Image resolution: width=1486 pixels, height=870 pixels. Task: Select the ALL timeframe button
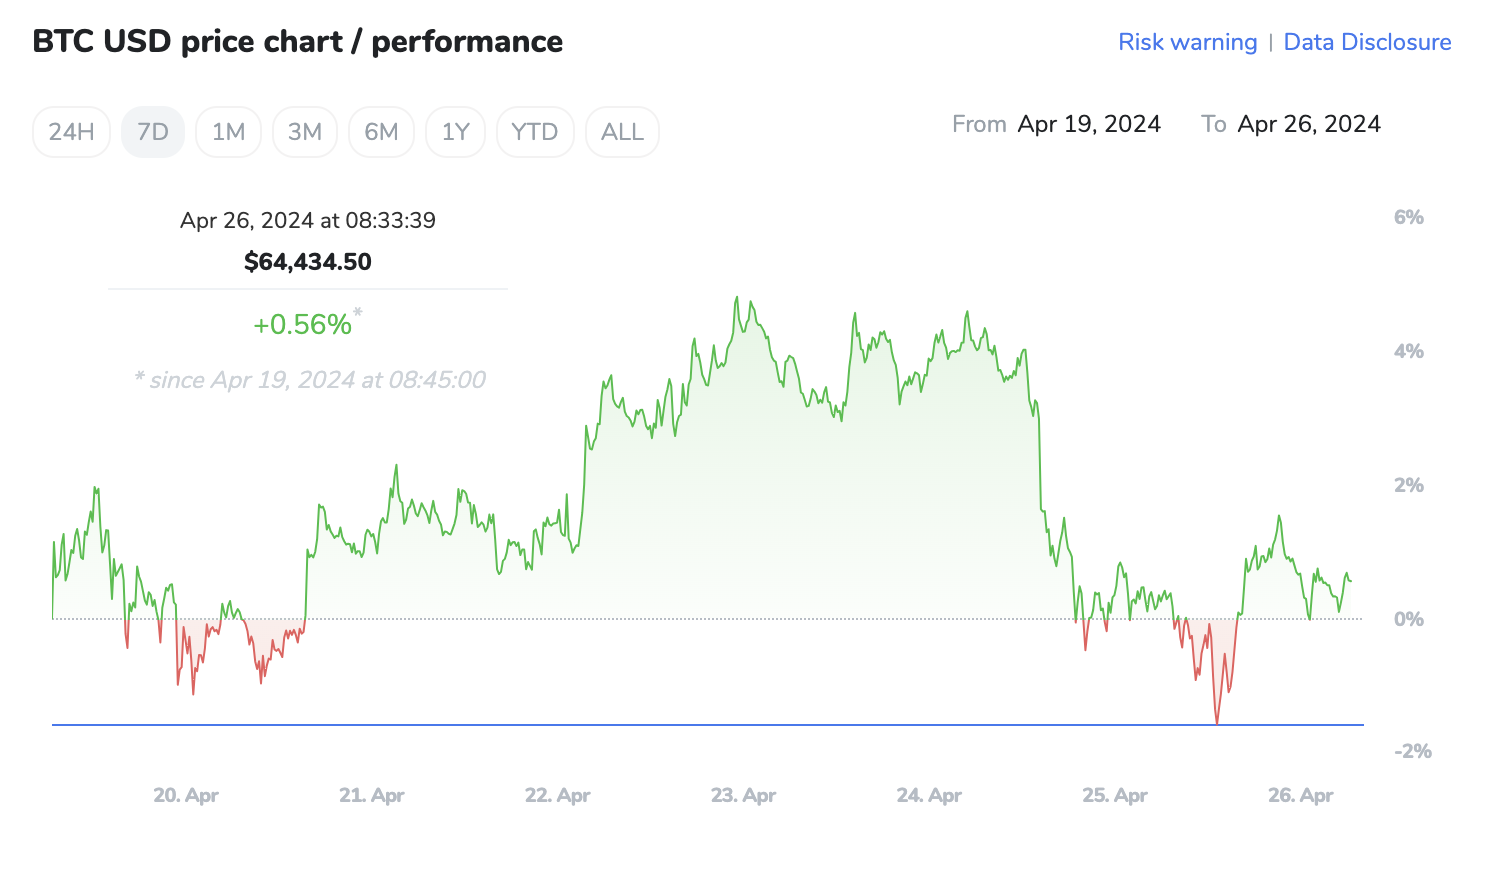coord(622,131)
